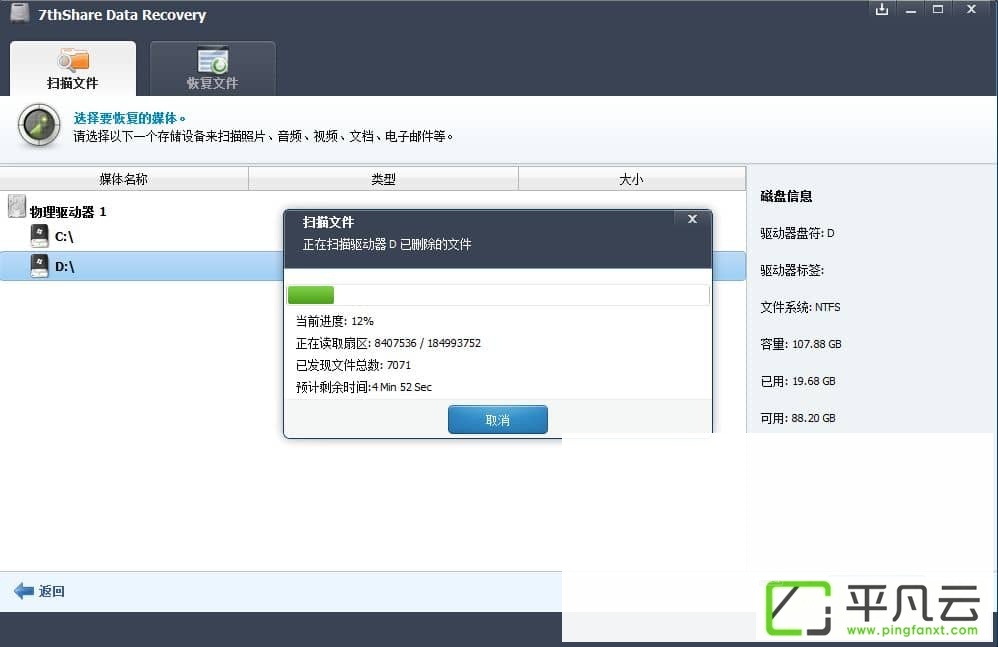The height and width of the screenshot is (647, 998).
Task: Click 可用: 88.20 GB text
Action: pyautogui.click(x=798, y=418)
